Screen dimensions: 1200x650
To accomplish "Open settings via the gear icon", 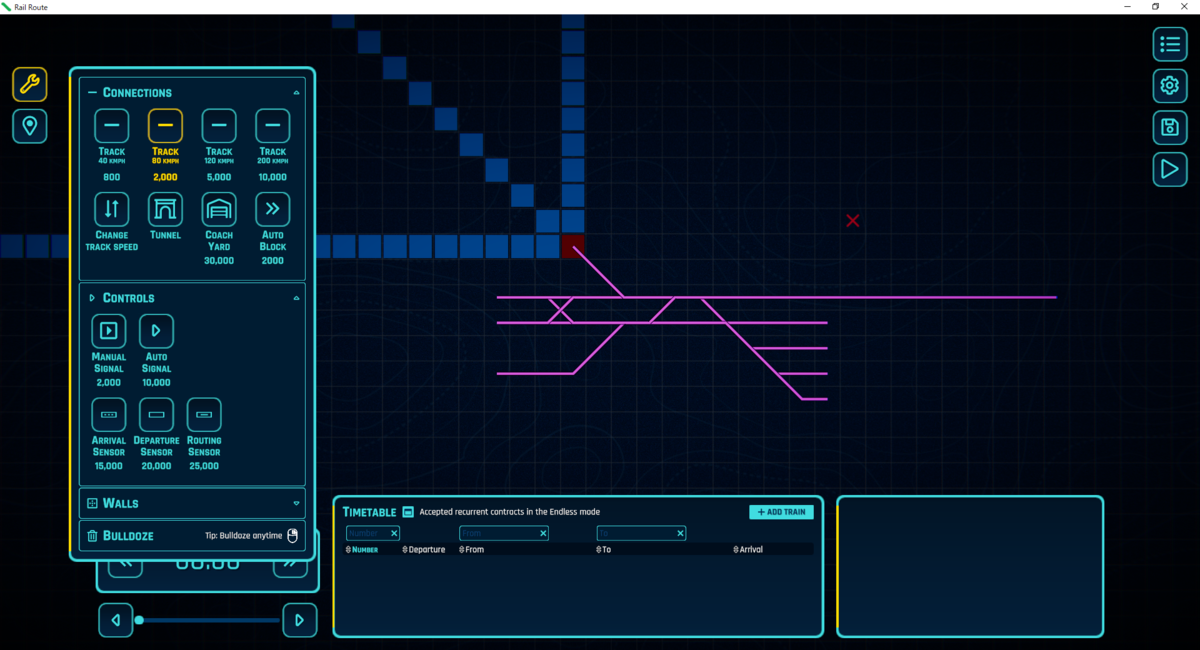I will (1169, 85).
